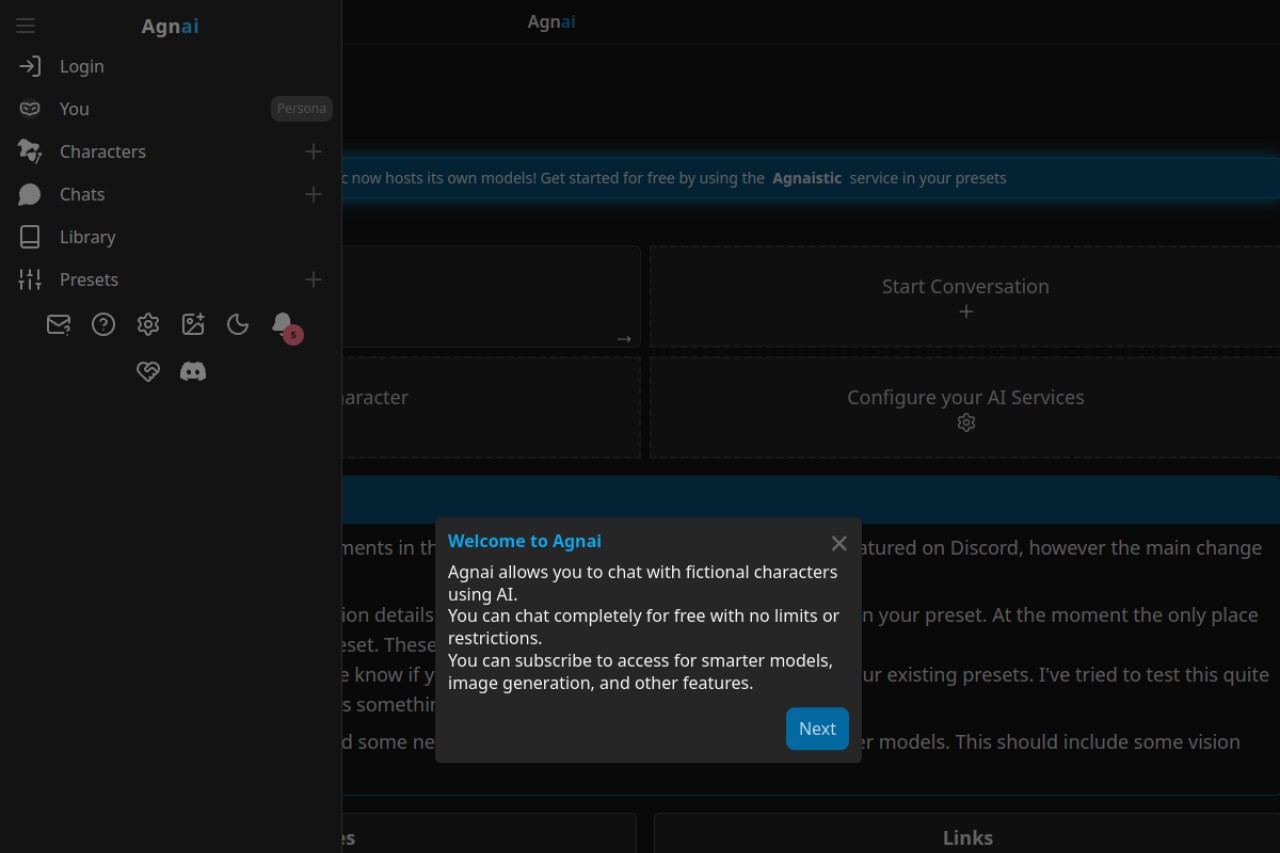This screenshot has width=1280, height=853.
Task: Click the Persona badge
Action: [x=301, y=109]
